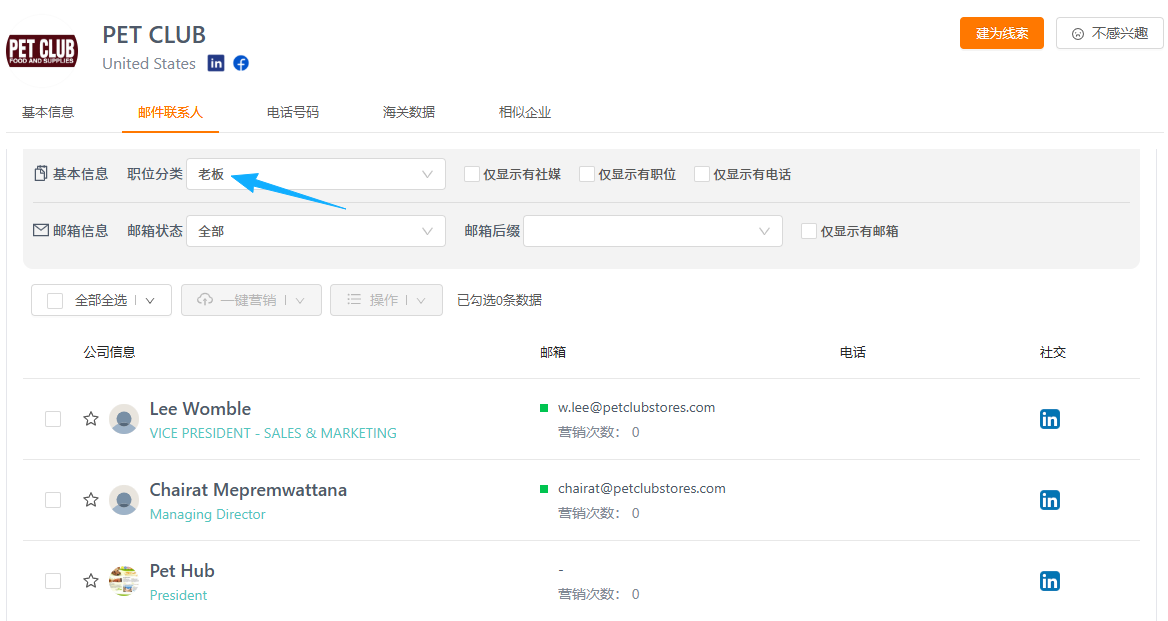
Task: Click the 基本信息 clipboard icon
Action: (x=41, y=173)
